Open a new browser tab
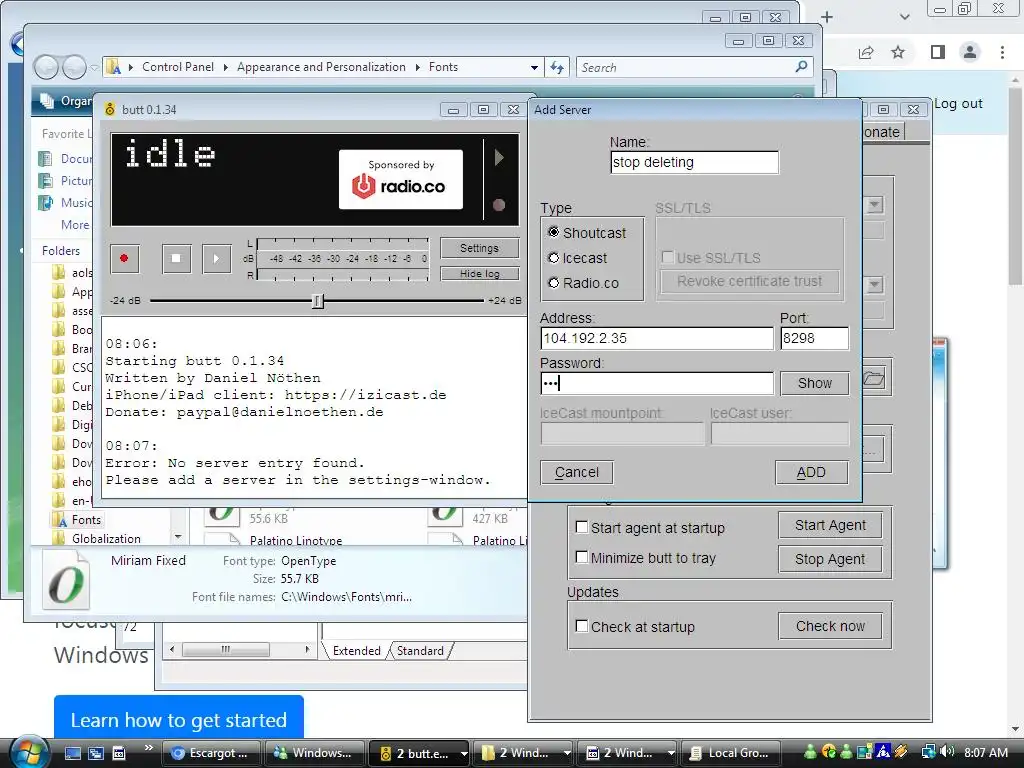Screen dimensions: 1024x768 827,17
